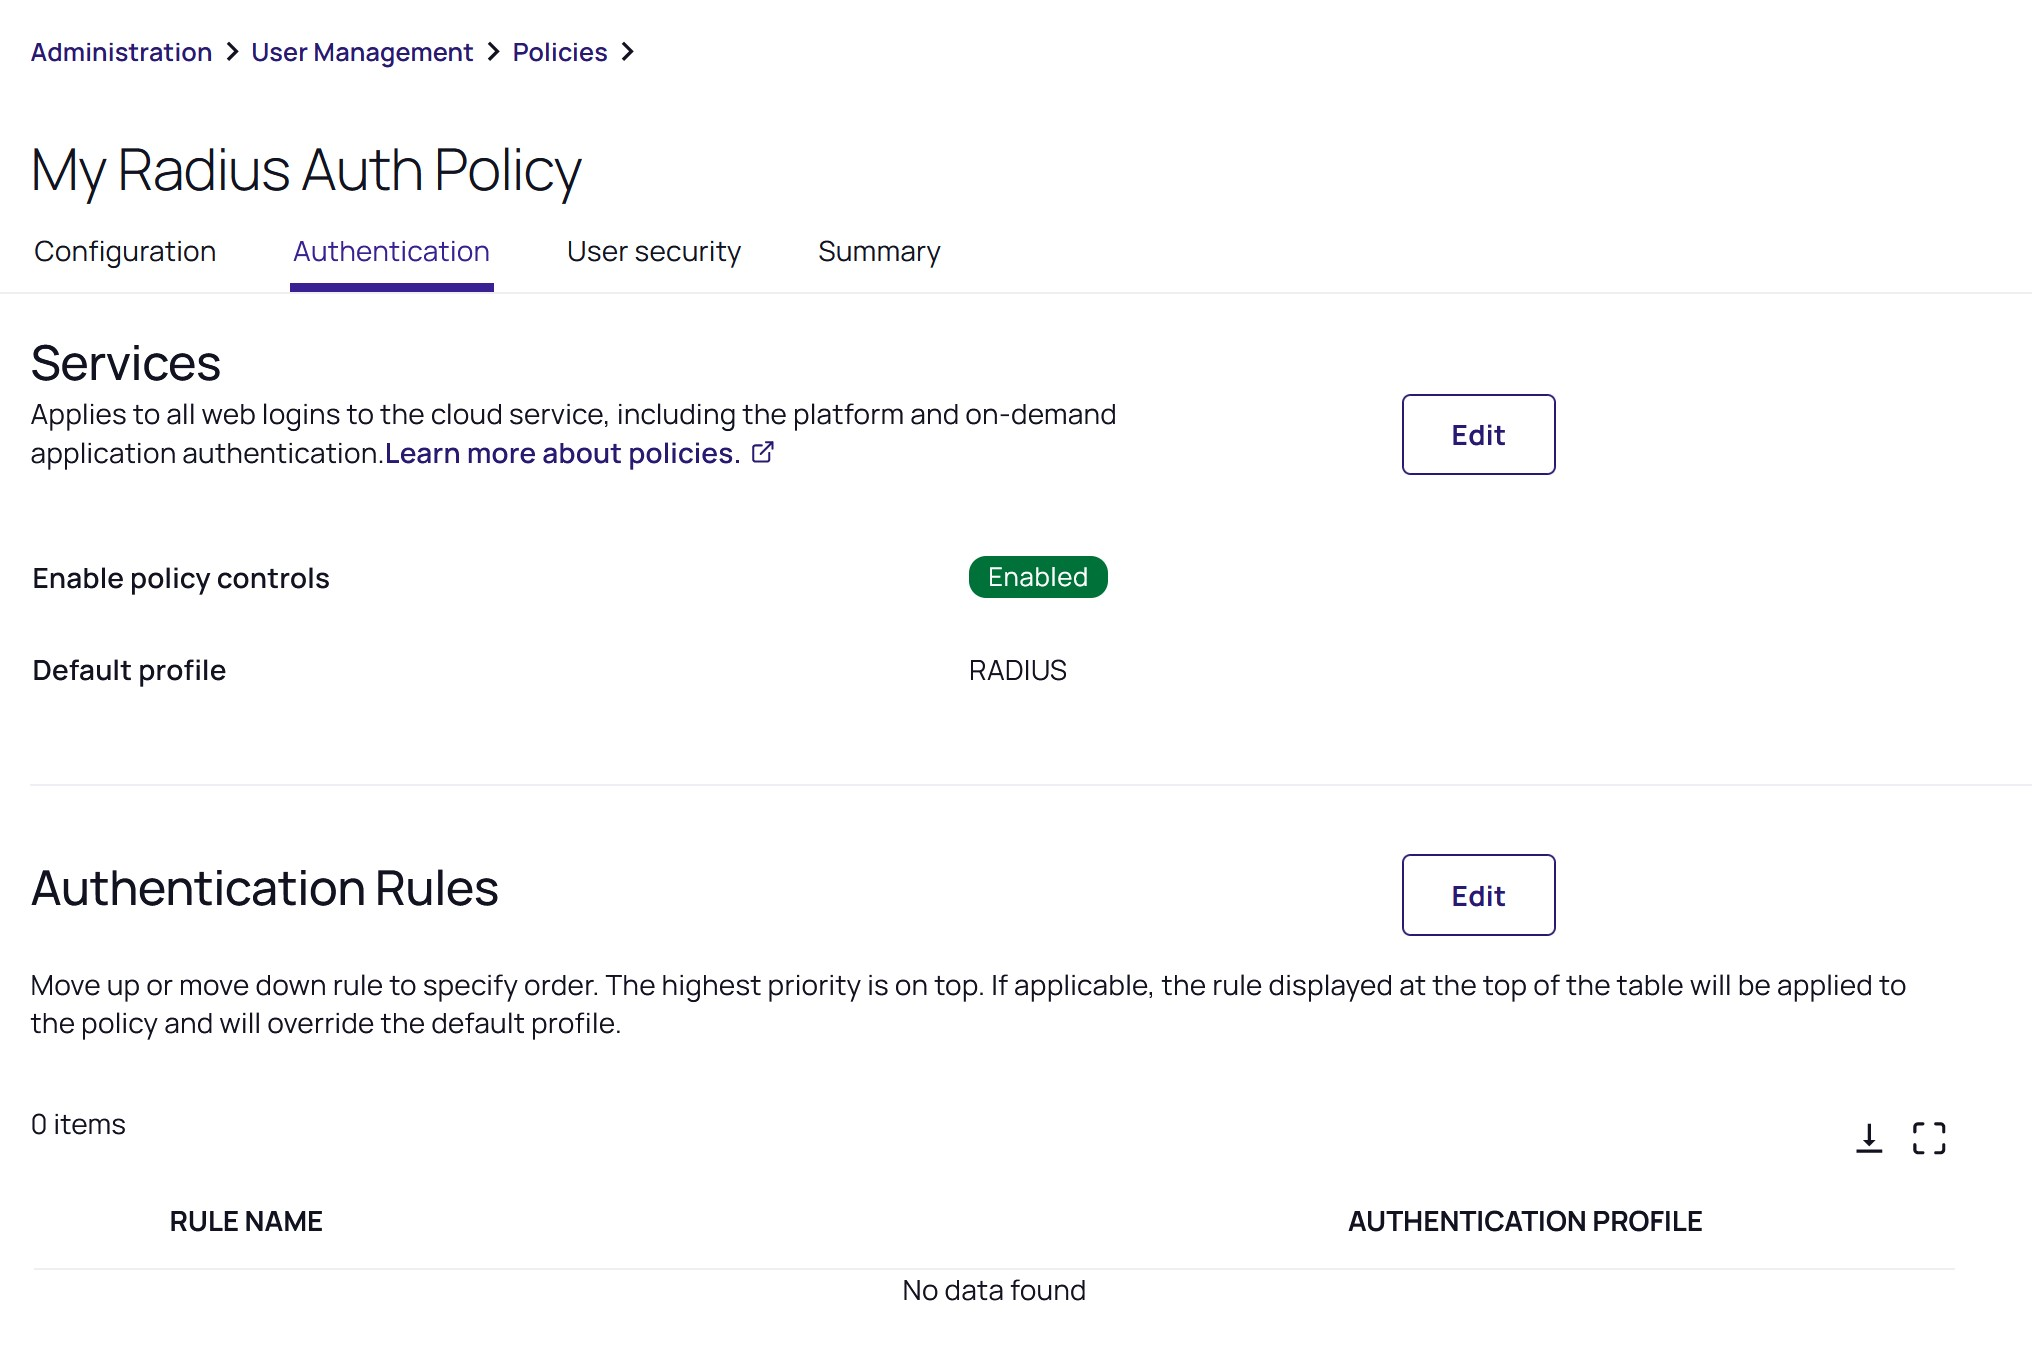Open the Configuration tab

[125, 252]
